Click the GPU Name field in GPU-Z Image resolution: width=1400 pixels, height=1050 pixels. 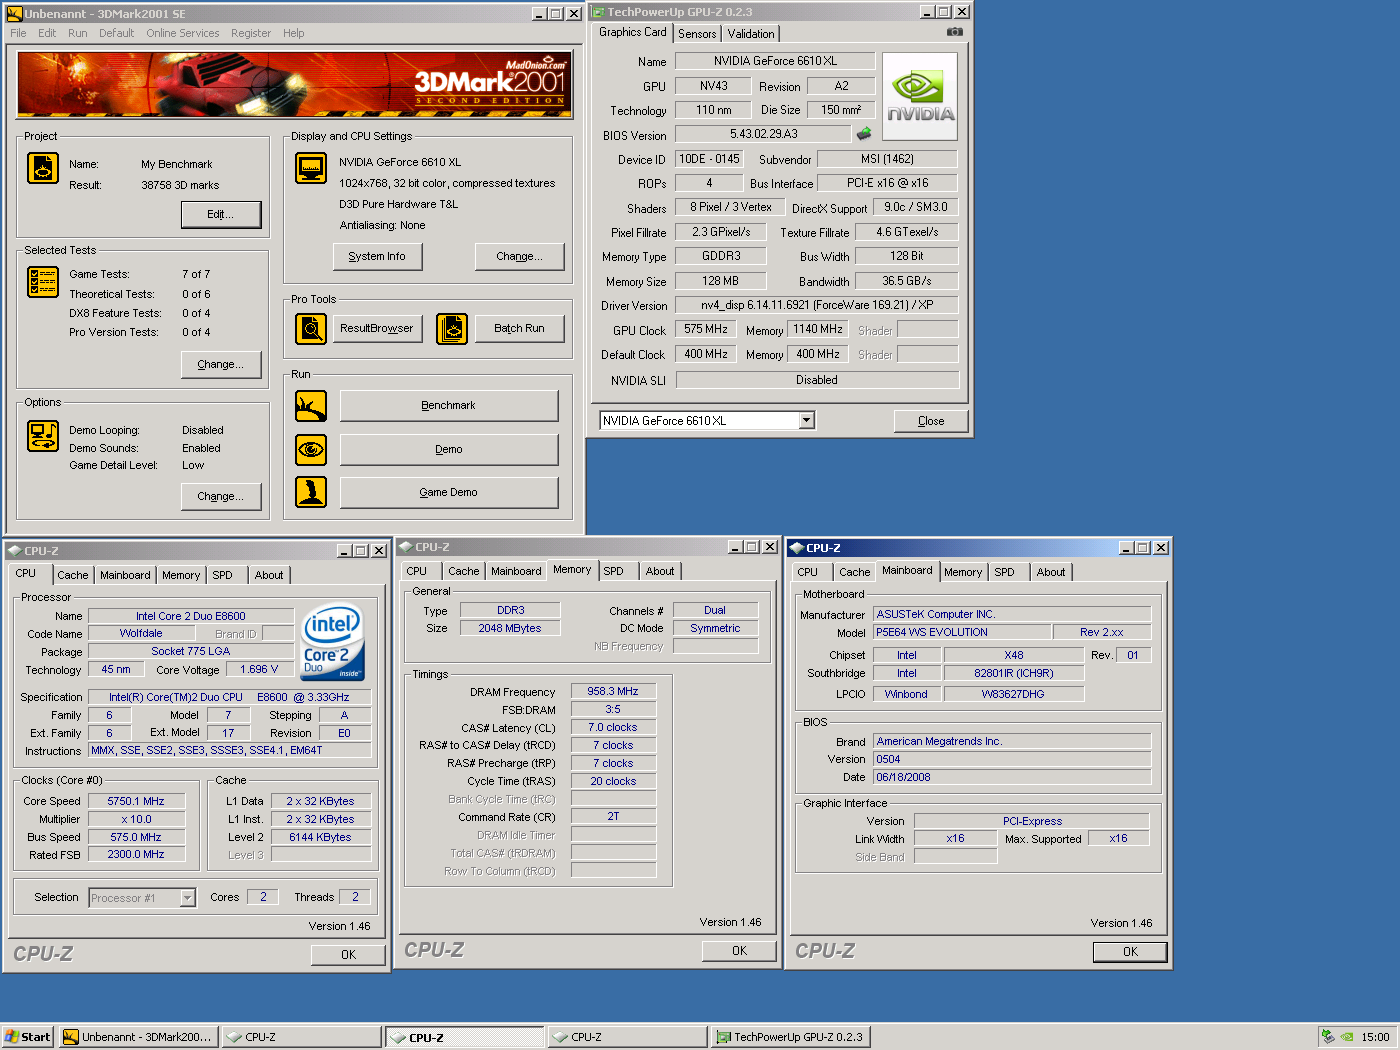tap(775, 61)
